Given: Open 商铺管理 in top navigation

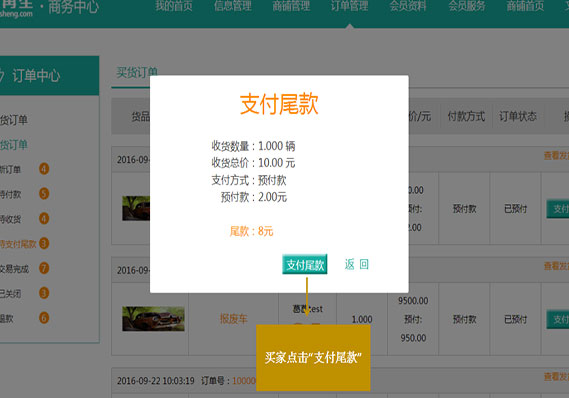Looking at the screenshot, I should pos(291,6).
